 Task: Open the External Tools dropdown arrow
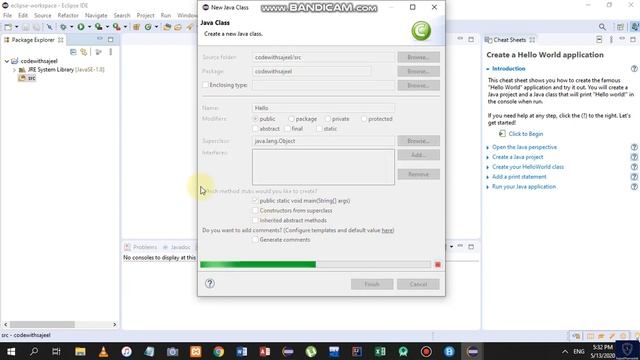click(x=125, y=27)
